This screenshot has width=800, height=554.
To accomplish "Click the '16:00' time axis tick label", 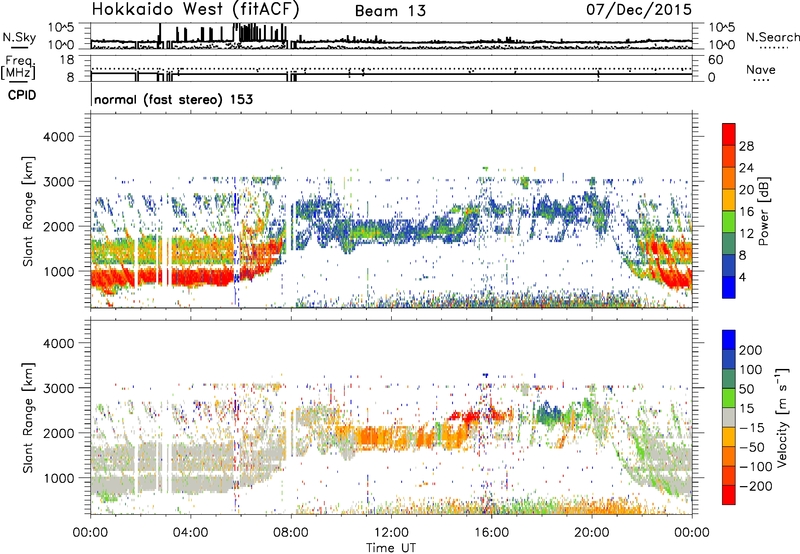I will click(x=491, y=533).
